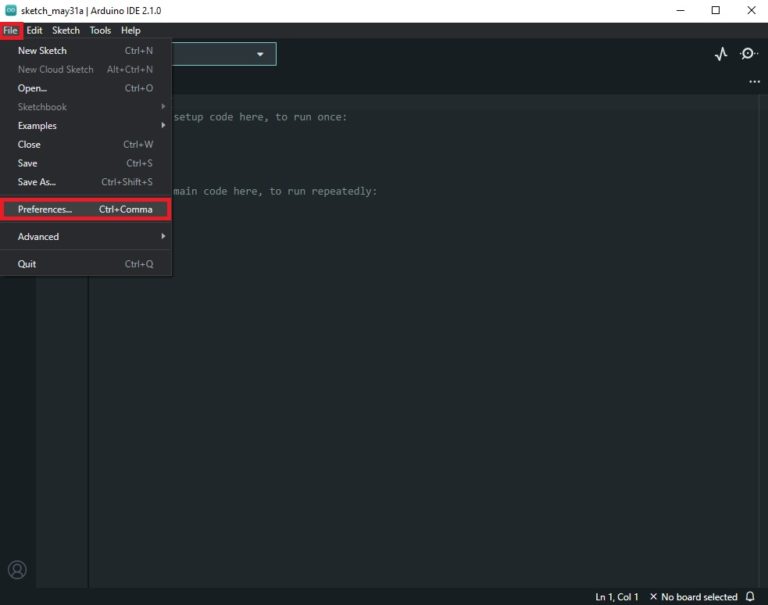Click inside the code editor area
This screenshot has width=768, height=605.
450,350
